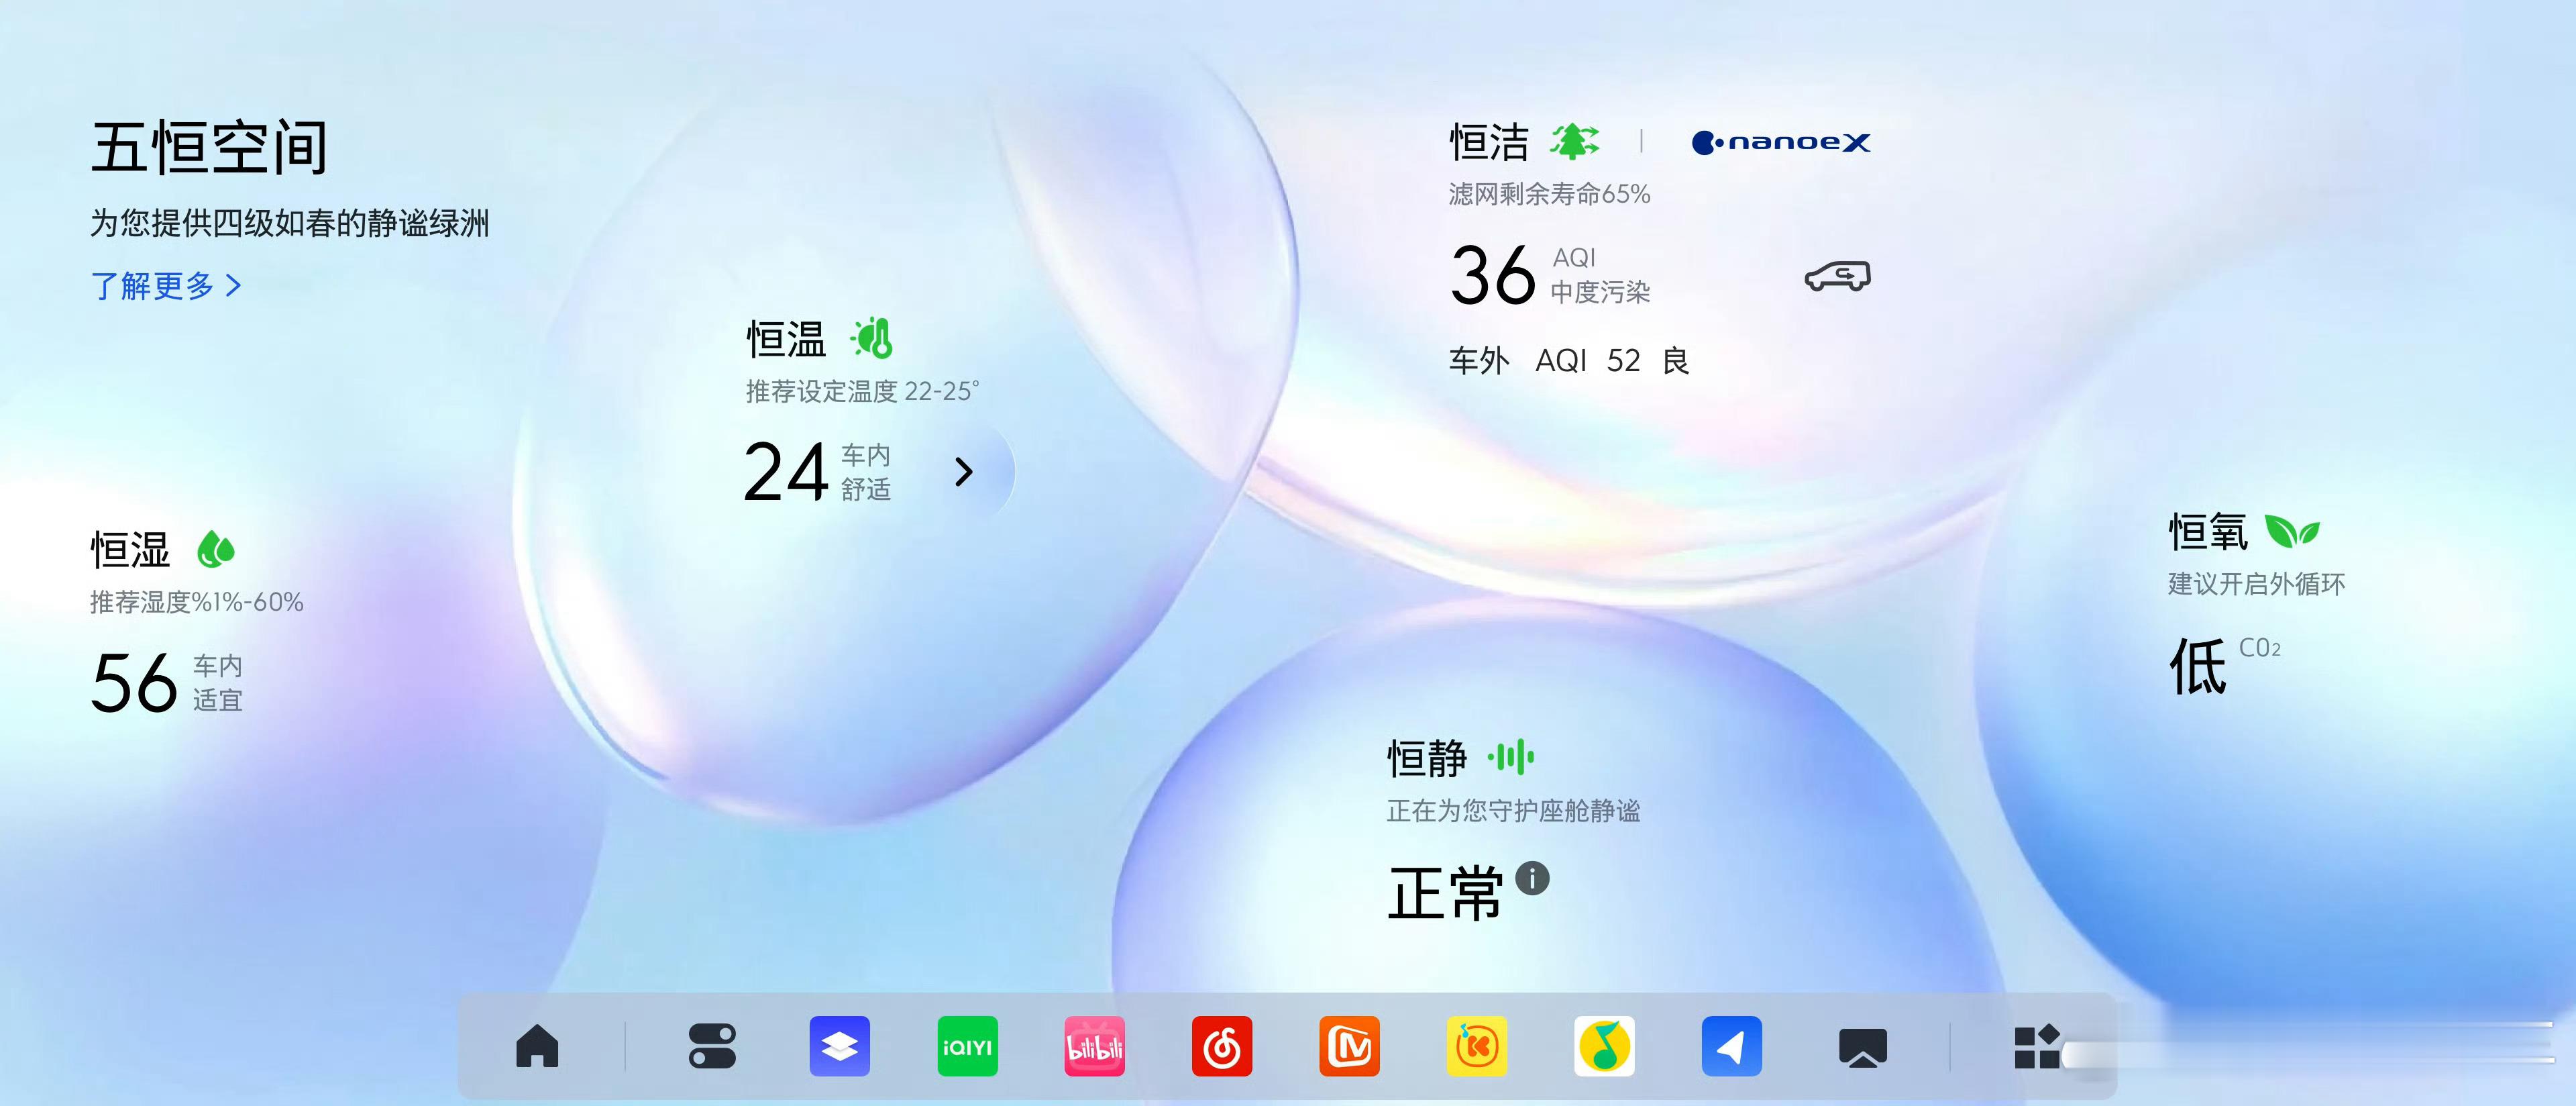Open the blue navigation arrow app
The width and height of the screenshot is (2576, 1106).
pyautogui.click(x=1731, y=1046)
